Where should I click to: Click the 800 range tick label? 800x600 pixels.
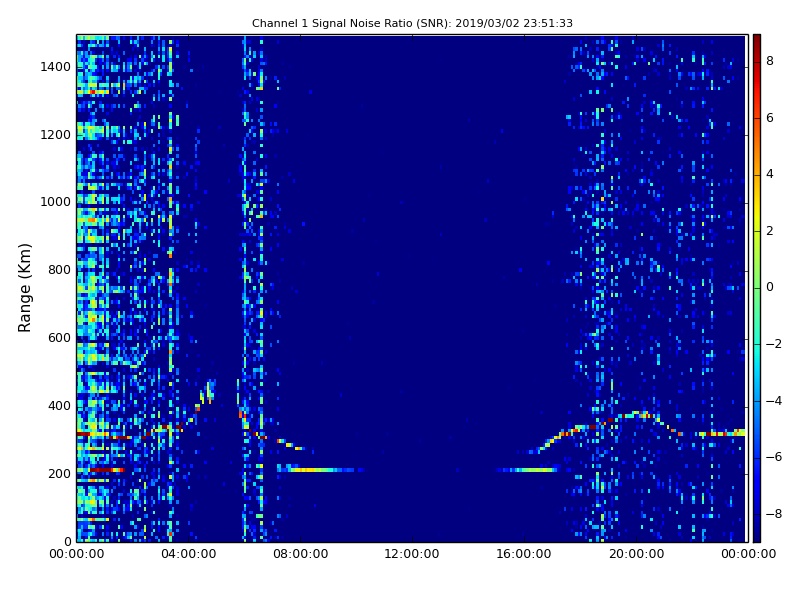[x=59, y=270]
